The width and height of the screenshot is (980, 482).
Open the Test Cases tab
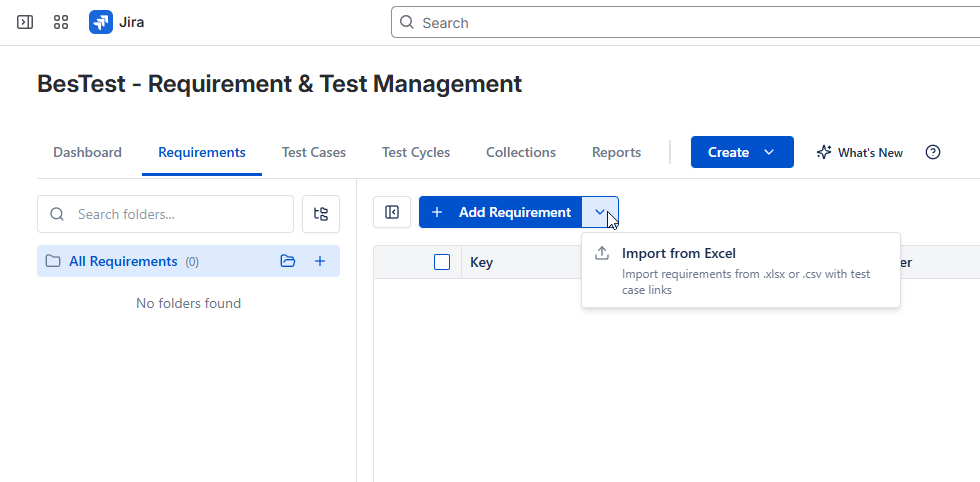coord(314,152)
